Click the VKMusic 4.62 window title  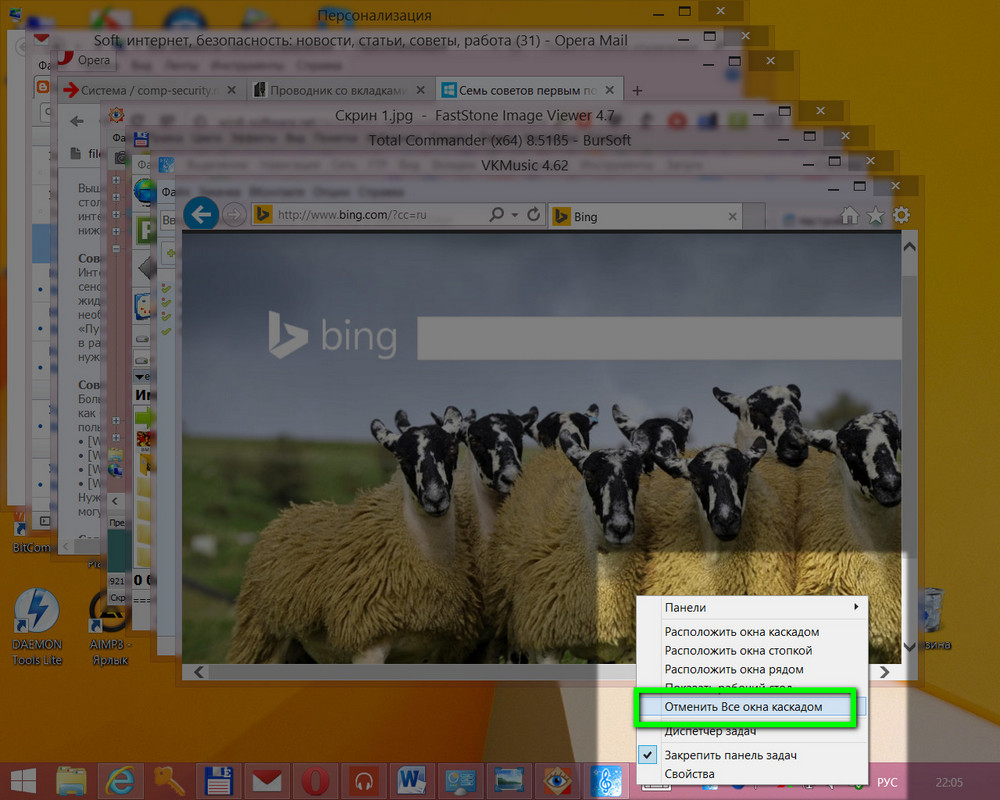click(x=524, y=165)
